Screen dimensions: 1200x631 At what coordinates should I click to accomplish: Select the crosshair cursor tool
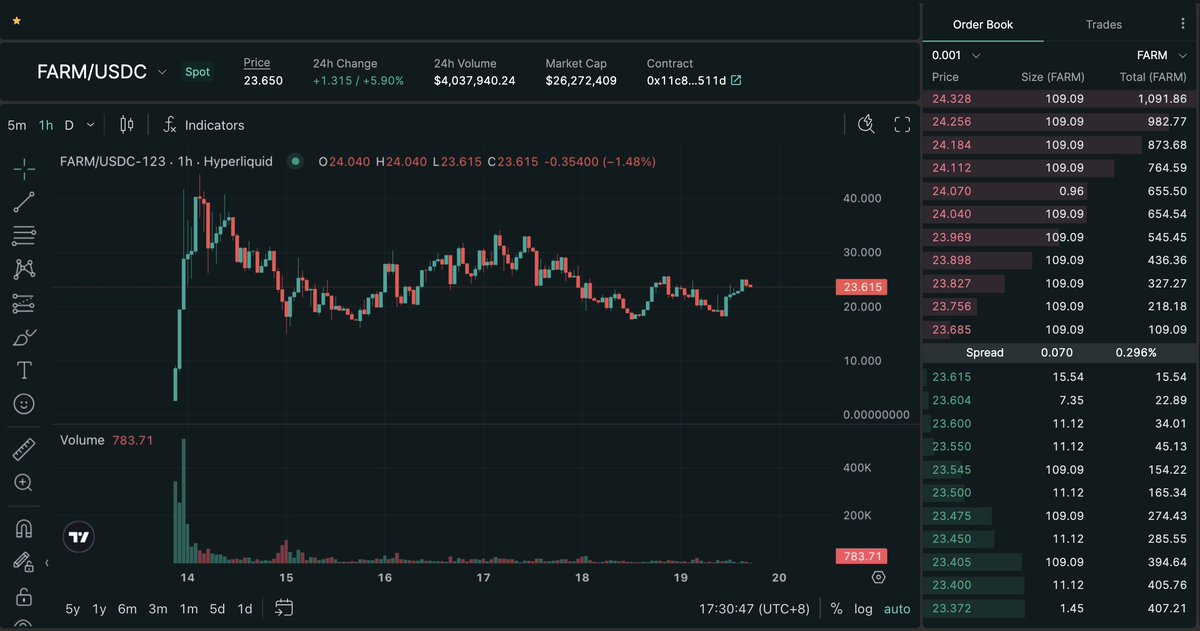pos(24,168)
